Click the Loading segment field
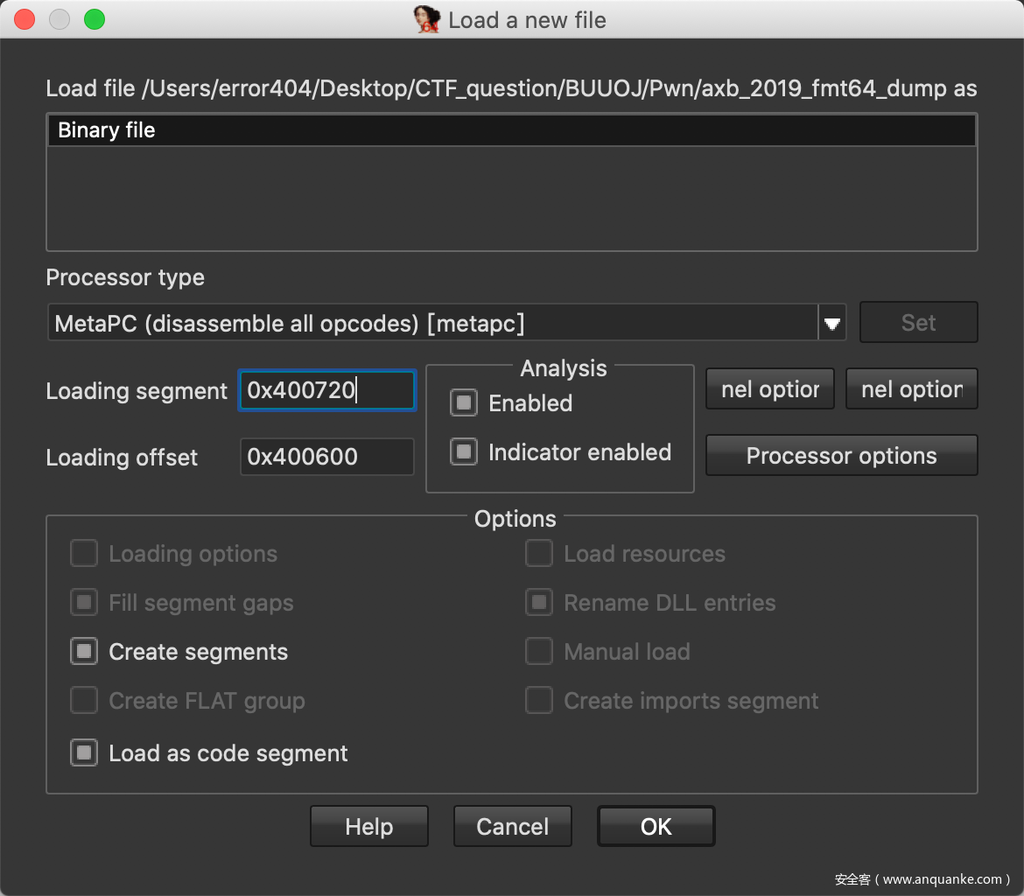Screen dimensions: 1024x896 click(x=326, y=391)
